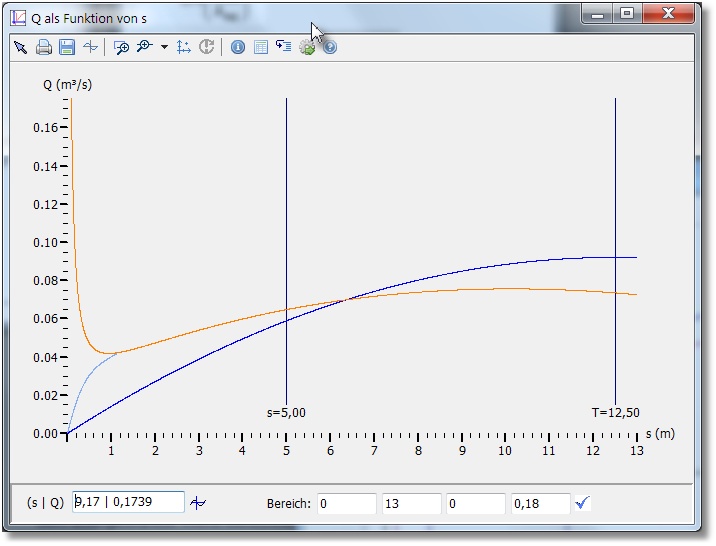Save the diagram using floppy disk icon
The width and height of the screenshot is (716, 546).
(67, 47)
